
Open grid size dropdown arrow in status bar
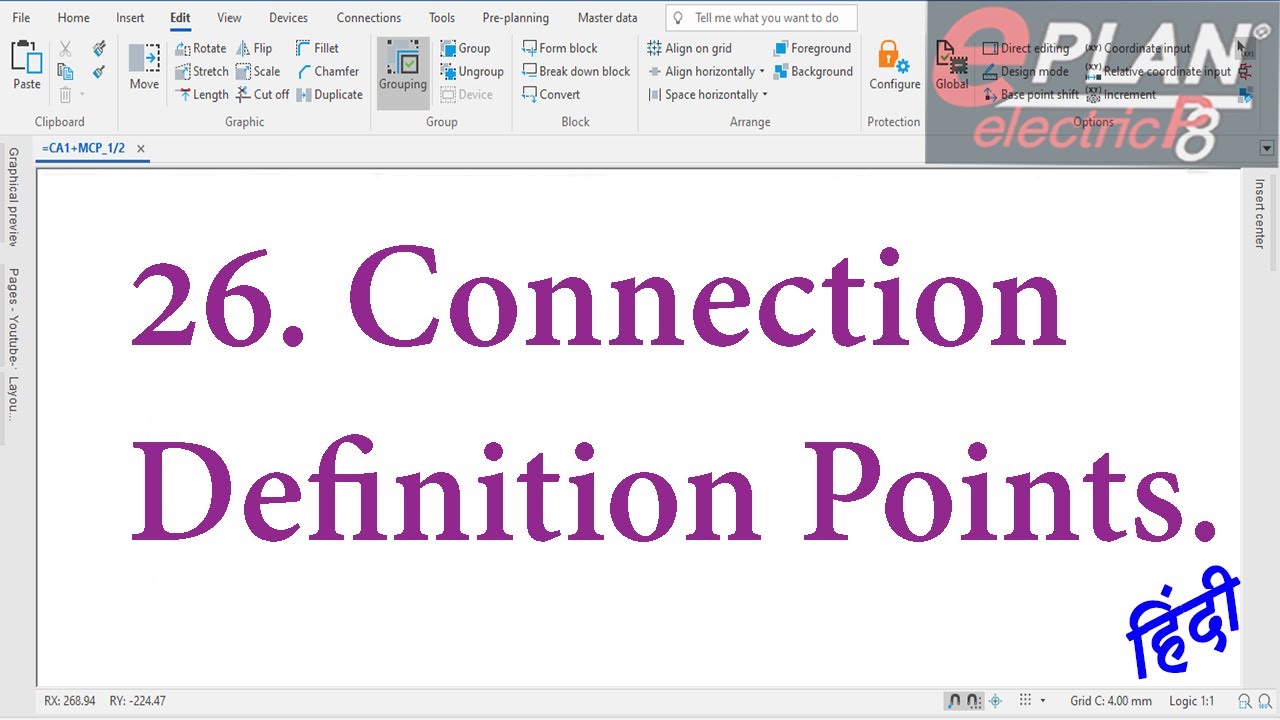point(1043,701)
